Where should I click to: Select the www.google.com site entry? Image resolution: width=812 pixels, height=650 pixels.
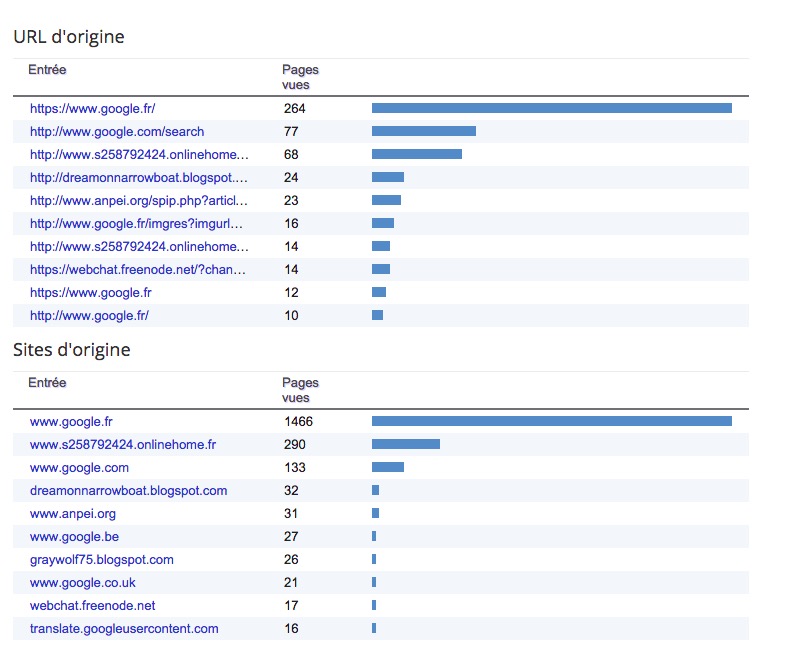point(79,468)
